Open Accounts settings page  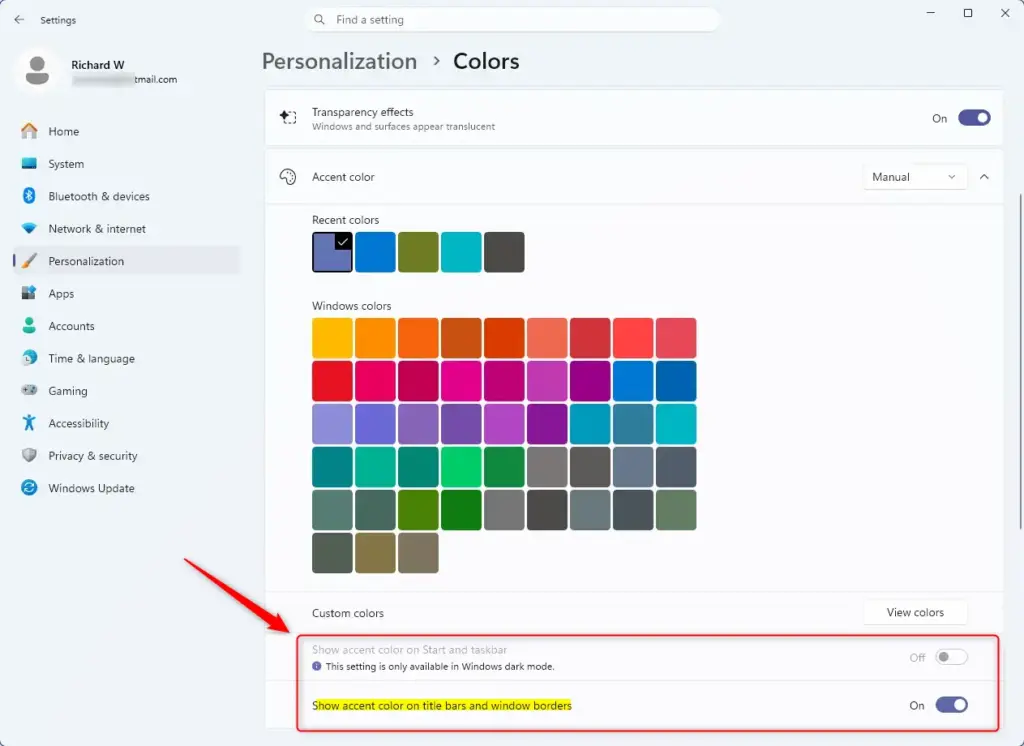click(x=127, y=326)
